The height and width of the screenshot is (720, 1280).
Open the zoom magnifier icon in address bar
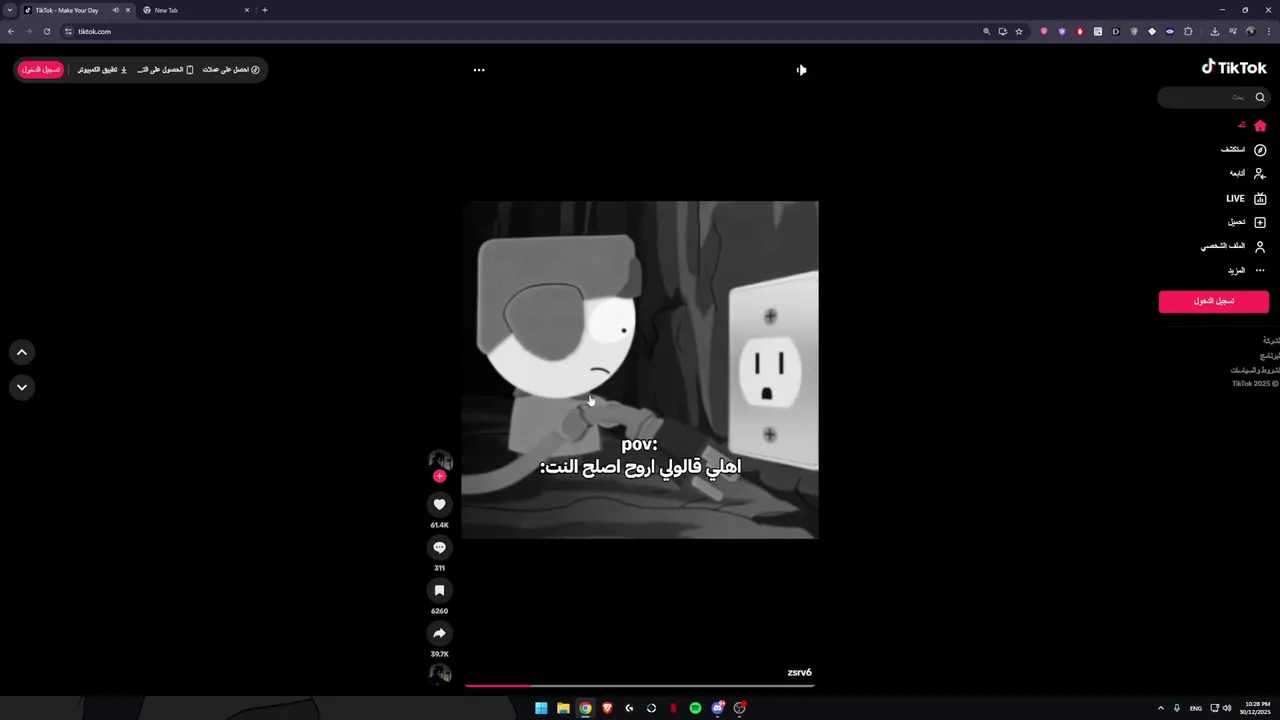pyautogui.click(x=986, y=31)
